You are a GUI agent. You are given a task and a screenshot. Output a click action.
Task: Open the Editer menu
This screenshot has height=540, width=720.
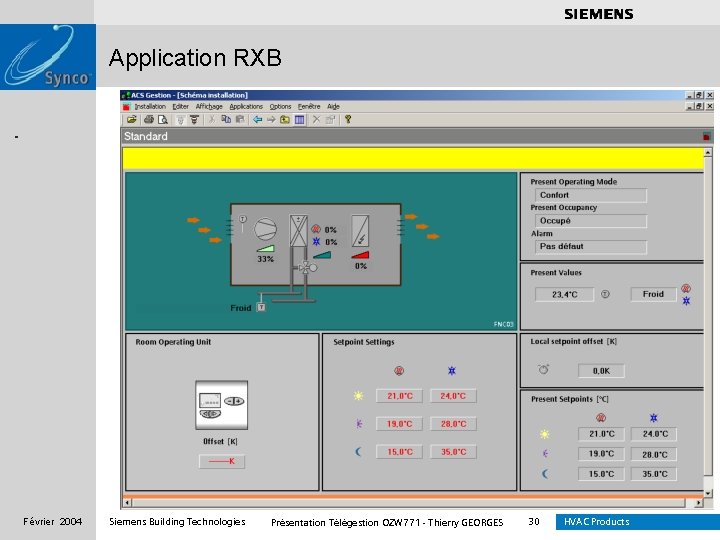[180, 107]
